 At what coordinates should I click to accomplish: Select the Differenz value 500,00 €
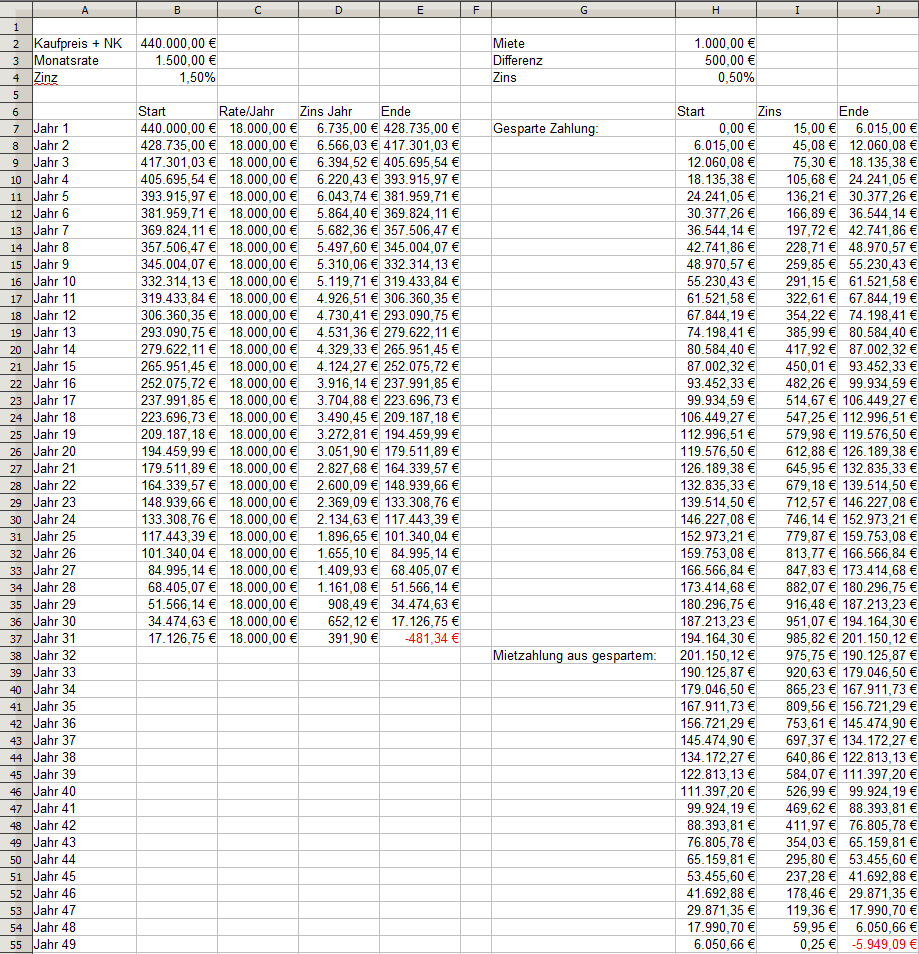tap(716, 61)
